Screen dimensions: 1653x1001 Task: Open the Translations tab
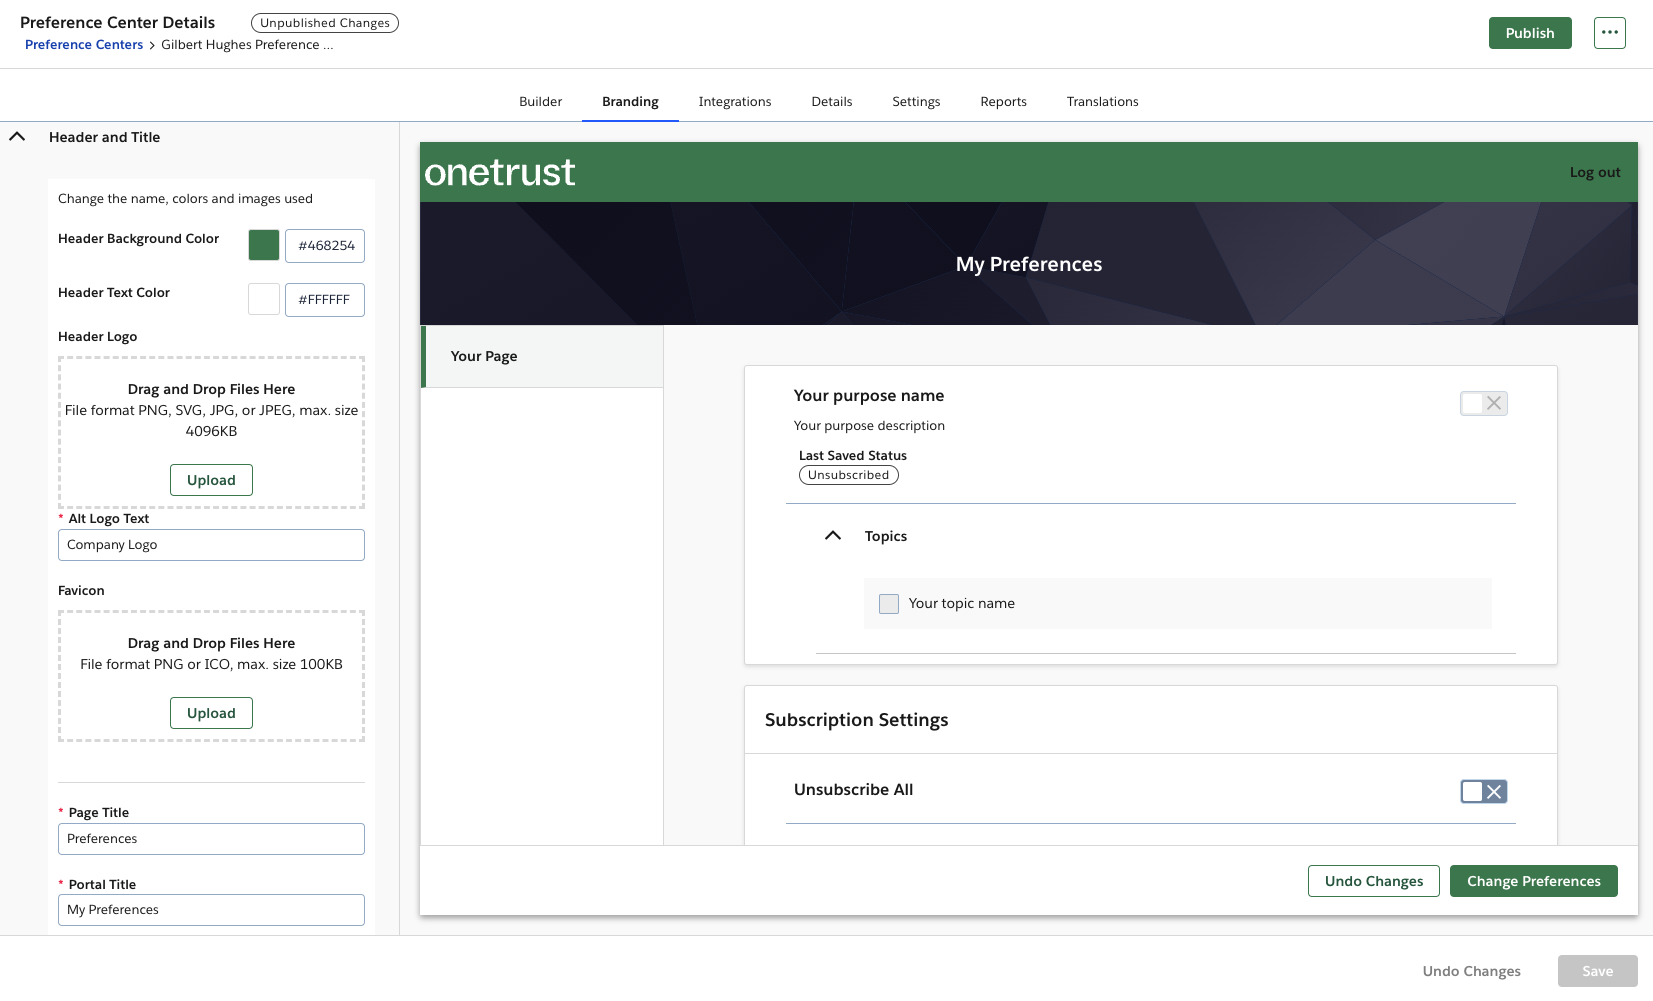[x=1102, y=101]
